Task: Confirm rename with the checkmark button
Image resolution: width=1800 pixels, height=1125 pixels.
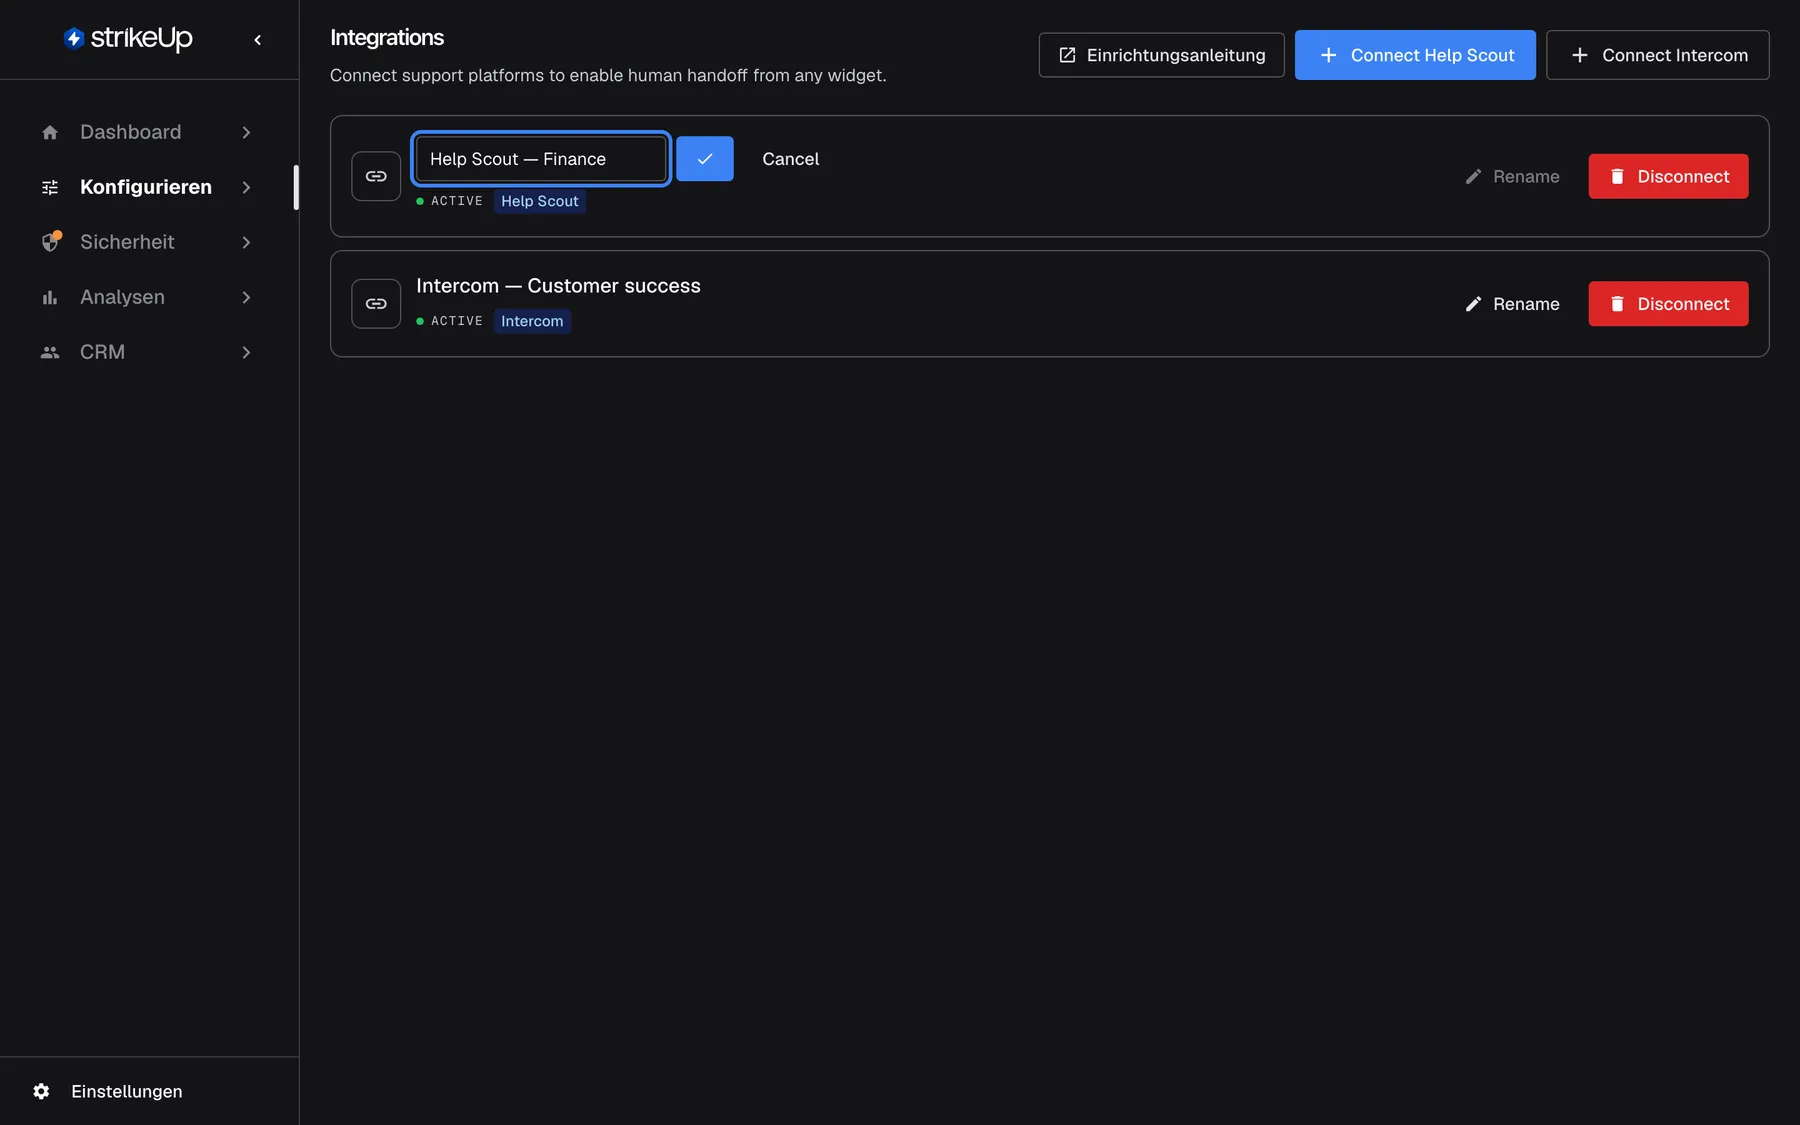Action: (x=705, y=159)
